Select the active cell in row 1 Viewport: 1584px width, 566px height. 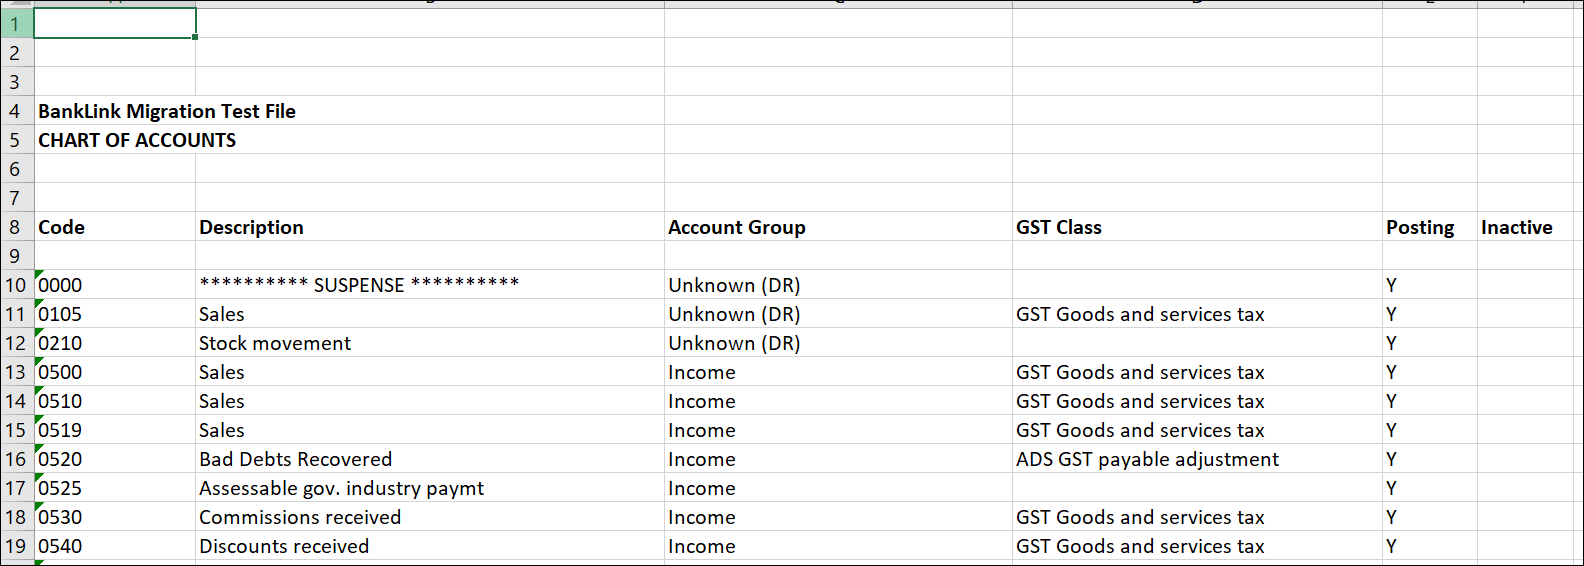115,24
